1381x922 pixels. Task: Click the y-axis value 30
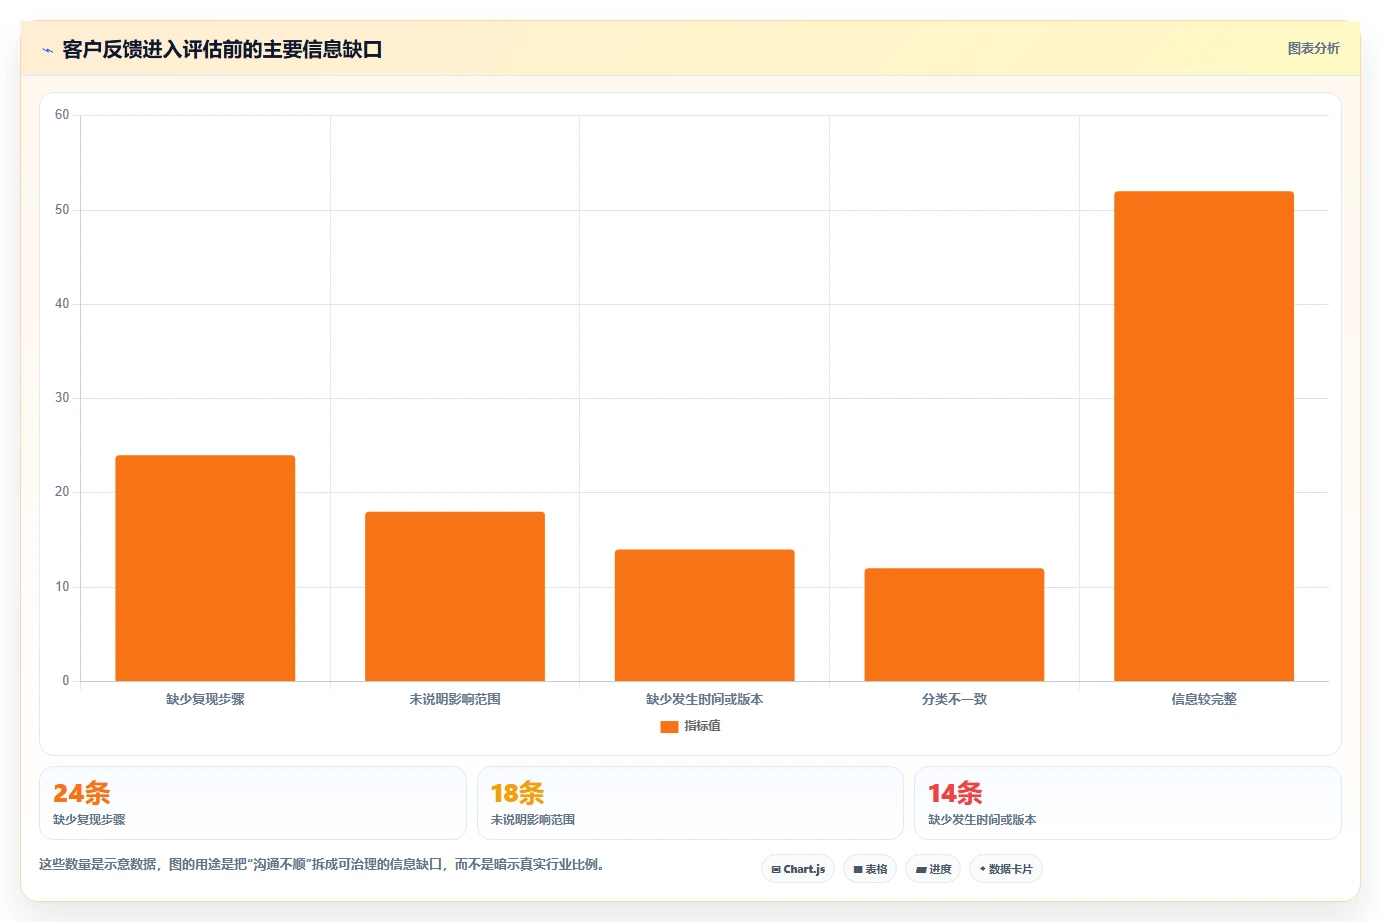(x=62, y=398)
